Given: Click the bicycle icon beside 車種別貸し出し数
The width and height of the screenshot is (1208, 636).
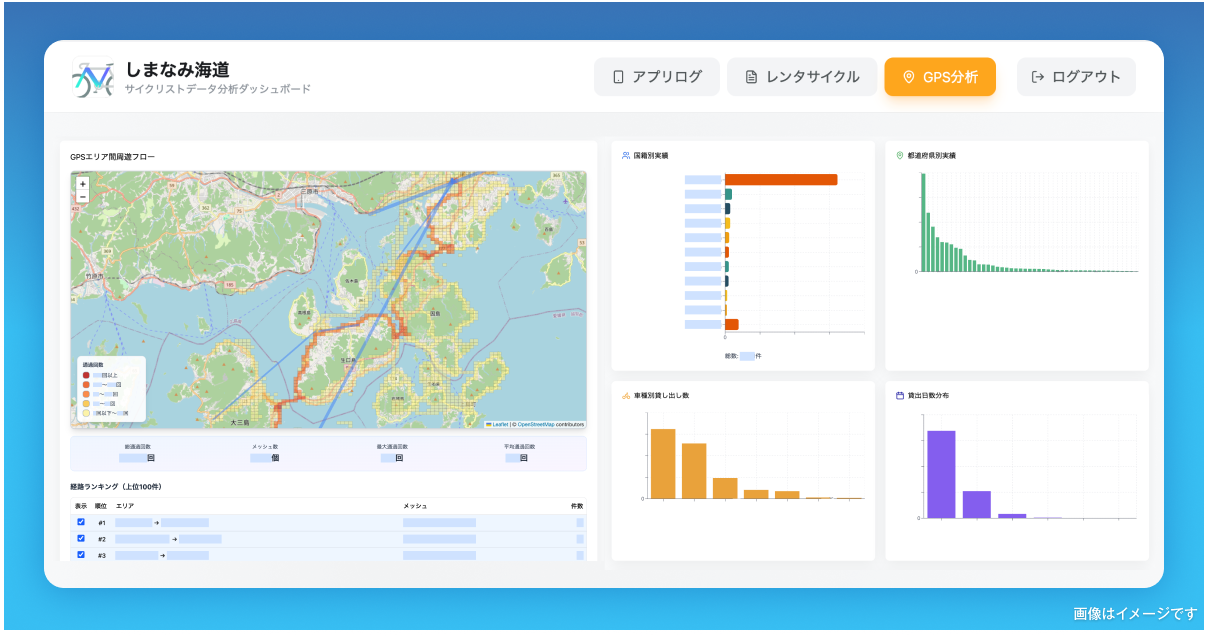Looking at the screenshot, I should [x=626, y=396].
